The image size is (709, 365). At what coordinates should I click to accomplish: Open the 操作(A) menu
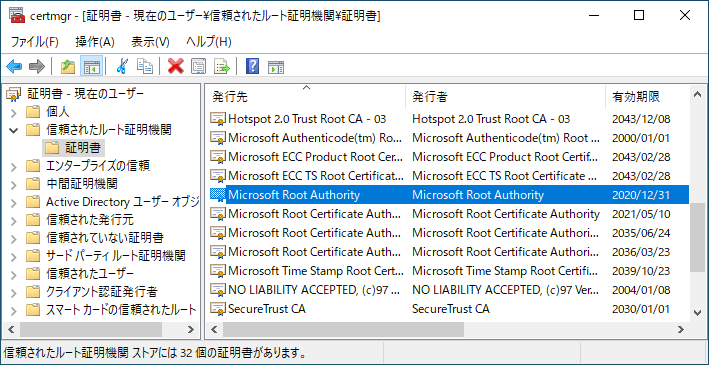click(95, 42)
